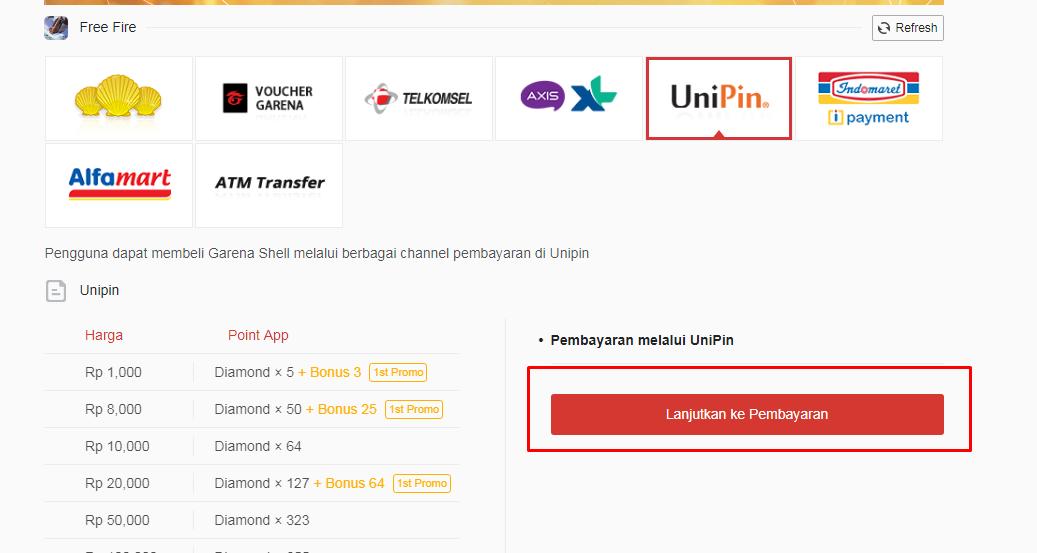The height and width of the screenshot is (553, 1037).
Task: Click 1st Promo badge on Diamond x 5
Action: coord(398,372)
